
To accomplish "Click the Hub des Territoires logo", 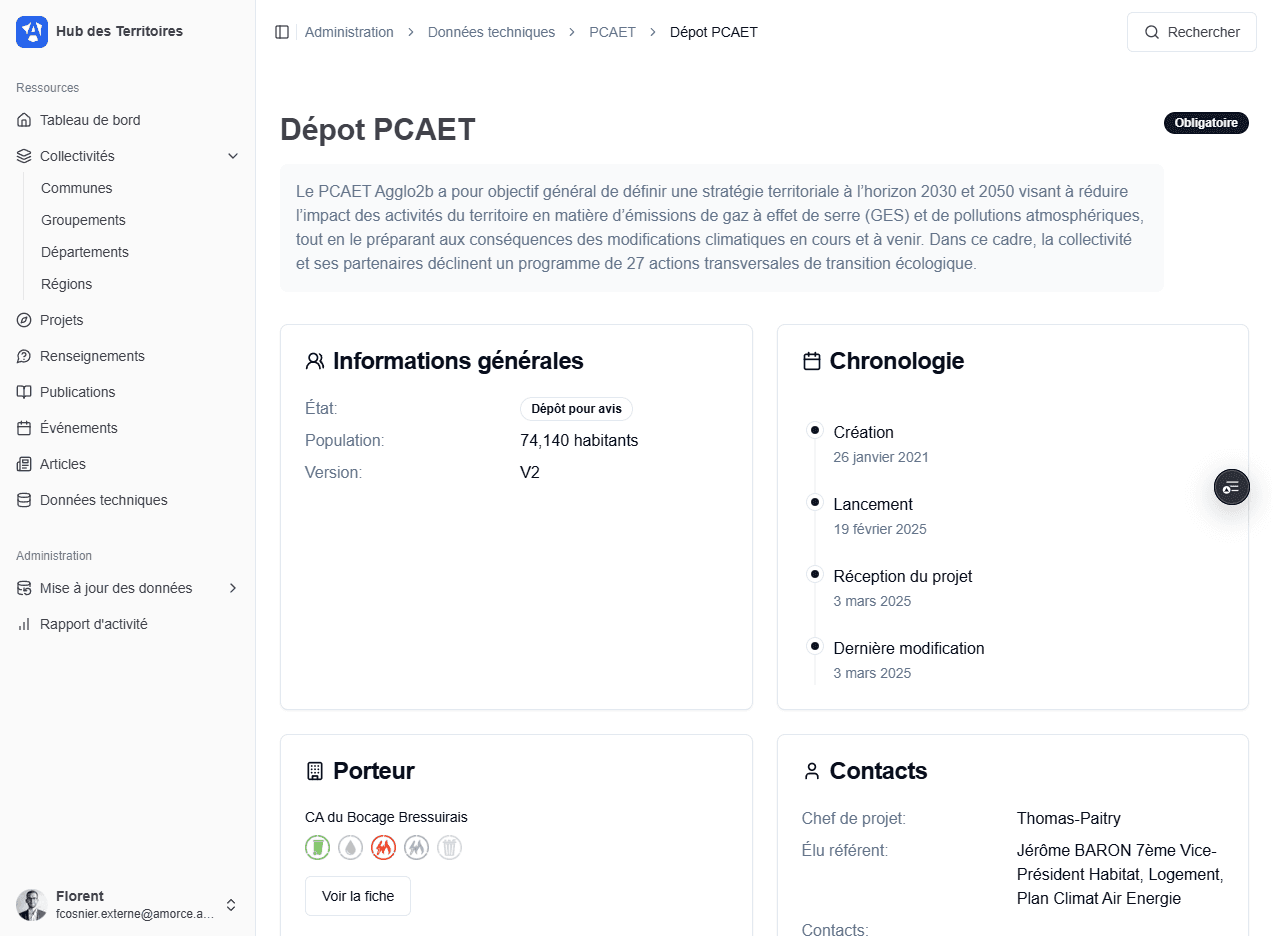I will point(32,32).
